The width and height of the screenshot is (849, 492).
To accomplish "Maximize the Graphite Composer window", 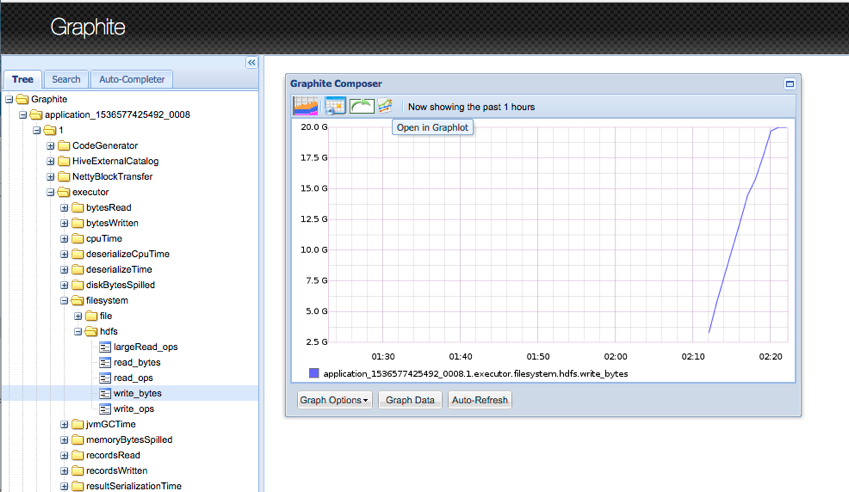I will pos(790,84).
